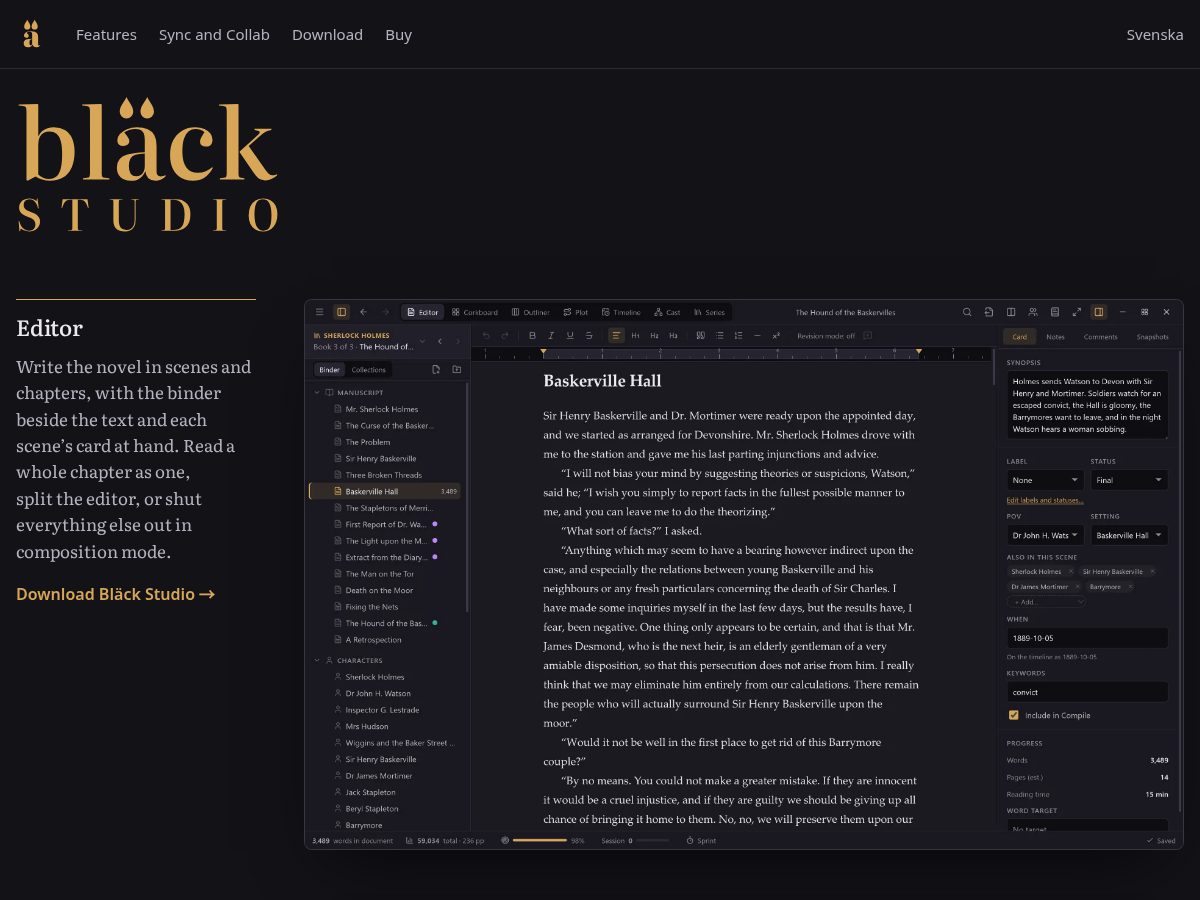1200x900 pixels.
Task: Apply superscript formatting
Action: 776,335
